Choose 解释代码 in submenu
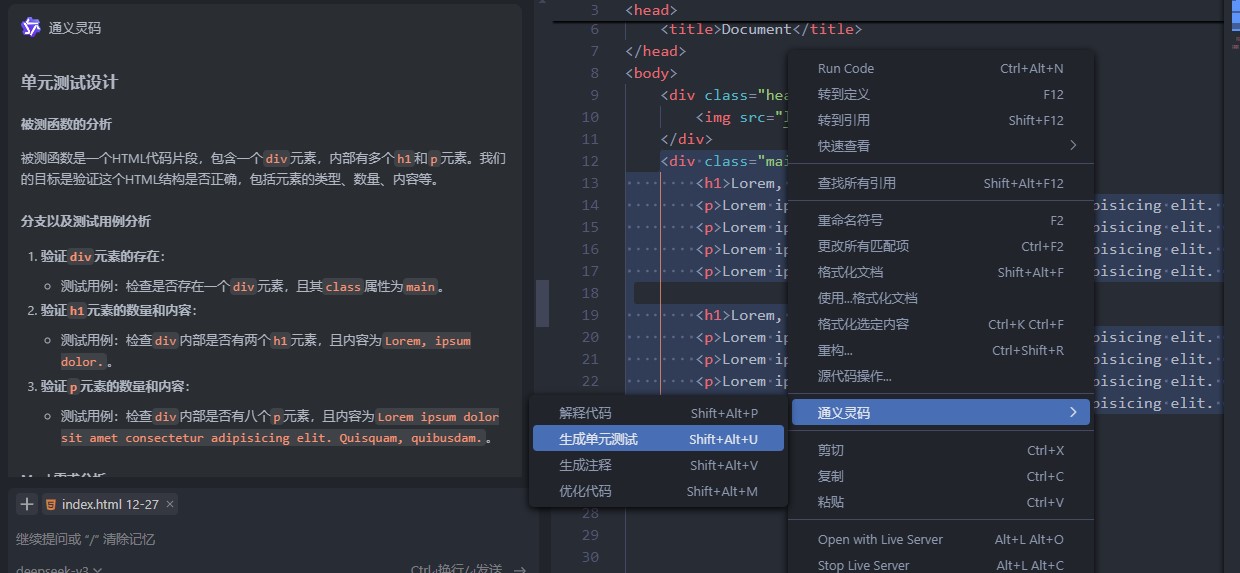Viewport: 1240px width, 573px height. click(658, 413)
